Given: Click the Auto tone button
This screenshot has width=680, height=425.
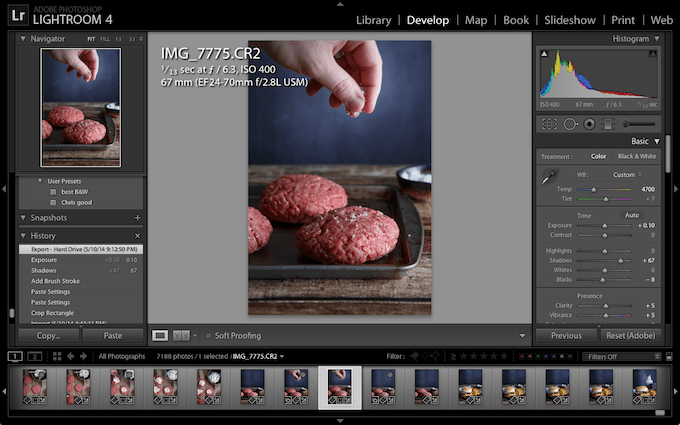Looking at the screenshot, I should (x=632, y=215).
